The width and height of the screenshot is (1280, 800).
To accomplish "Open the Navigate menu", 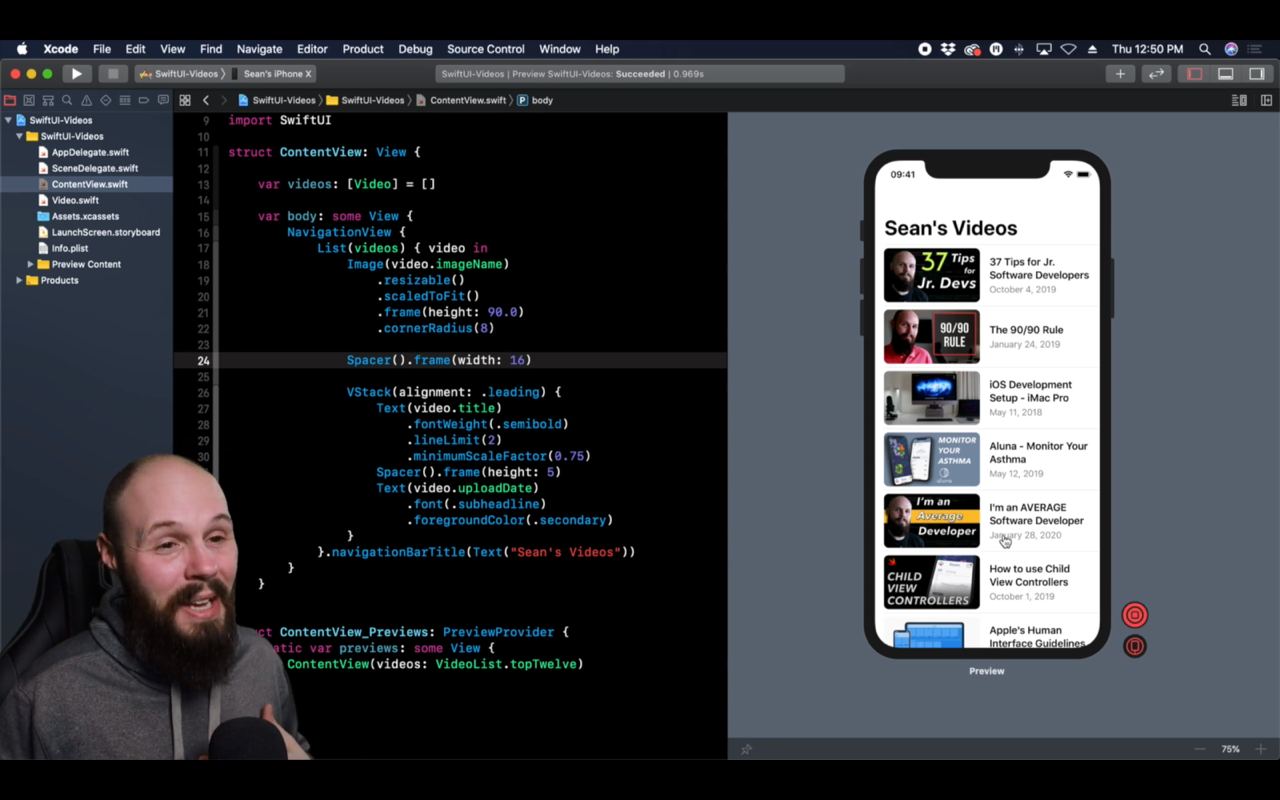I will point(259,49).
